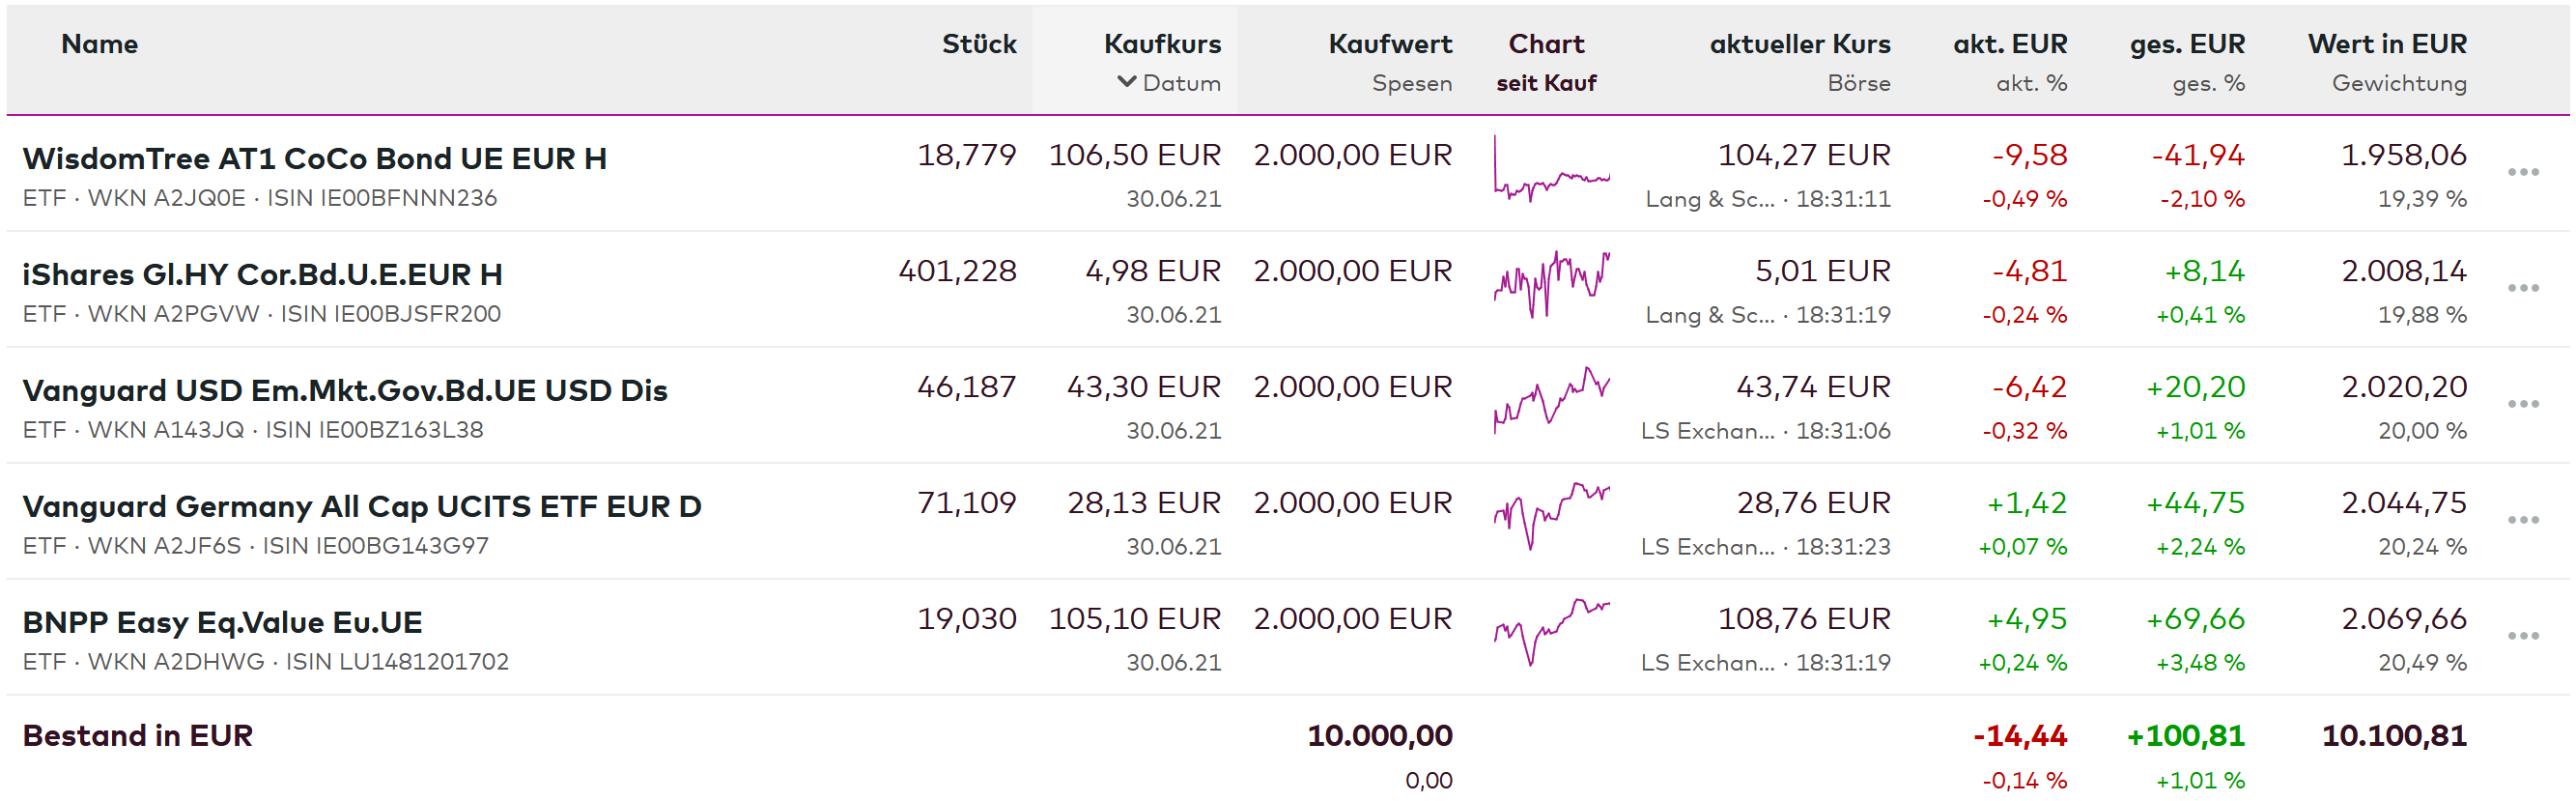Screen dimensions: 2576x801
Task: Open more options for WisdomTree AT1 CoCo row
Action: click(2522, 173)
